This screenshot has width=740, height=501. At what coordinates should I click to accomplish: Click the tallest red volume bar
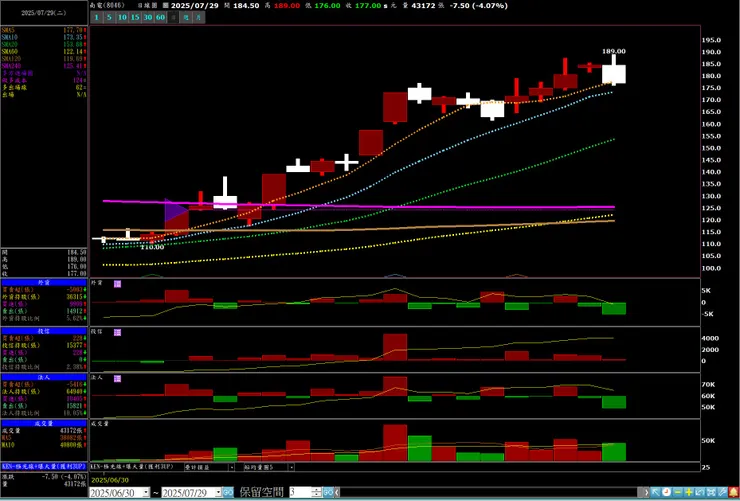(395, 443)
